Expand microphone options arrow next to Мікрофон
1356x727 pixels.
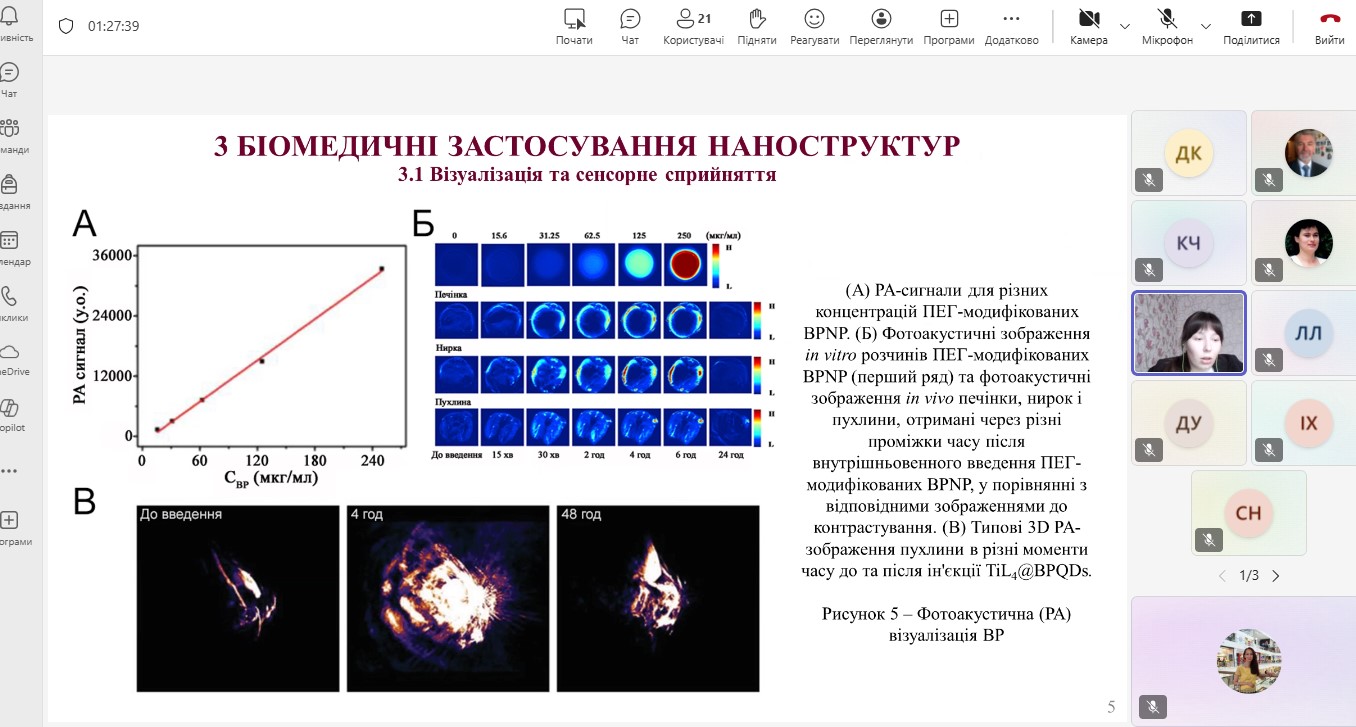[1205, 26]
